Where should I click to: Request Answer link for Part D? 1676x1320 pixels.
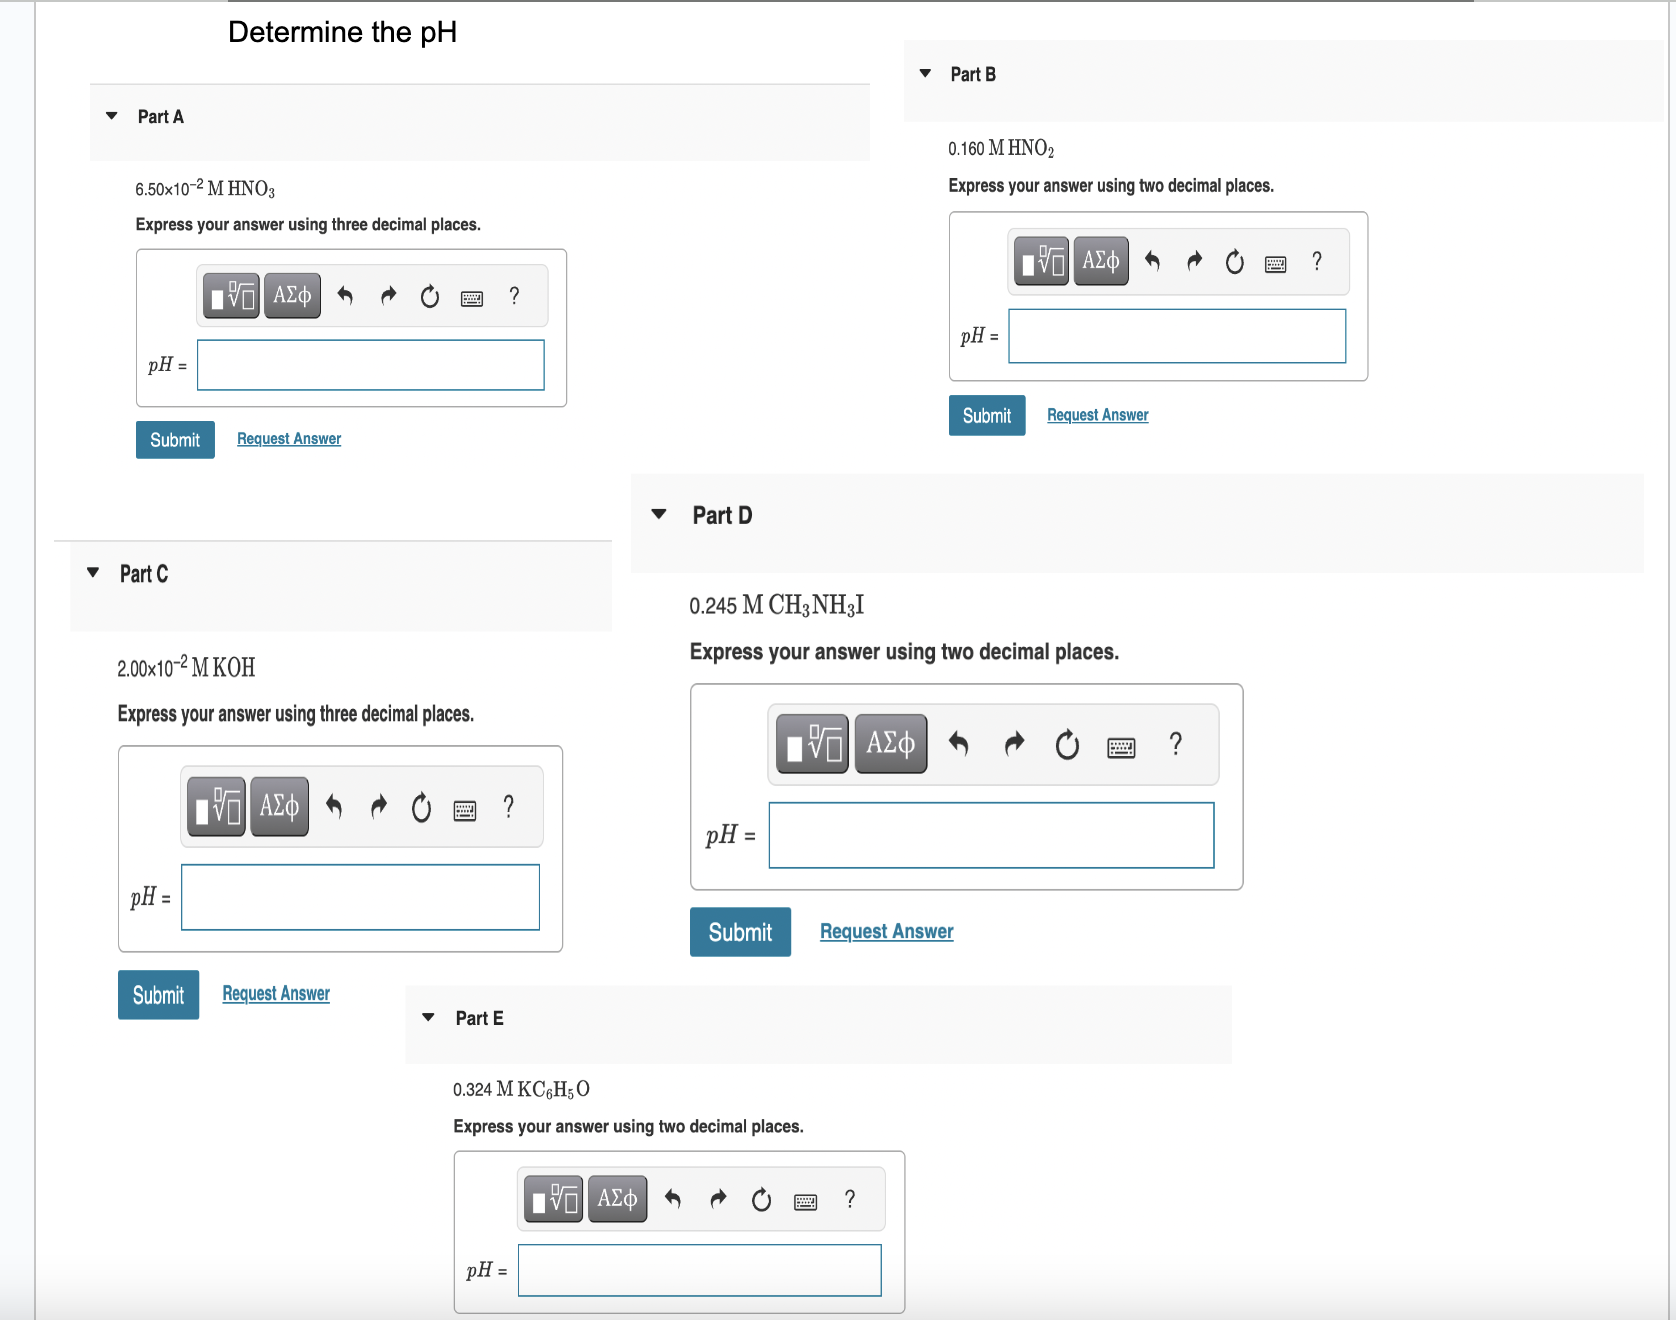pos(887,931)
